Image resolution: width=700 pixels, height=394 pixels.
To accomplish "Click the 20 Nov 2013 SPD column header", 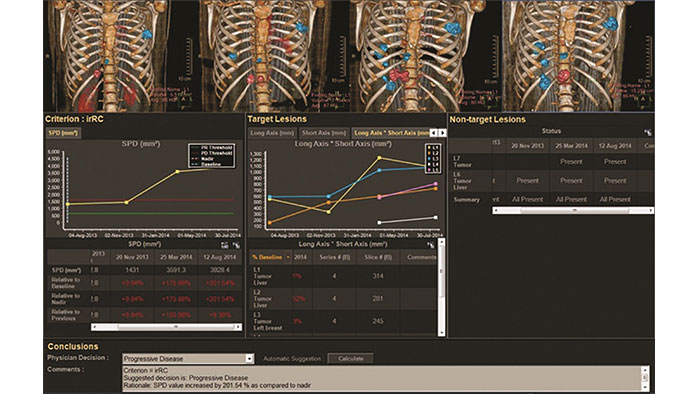I will tap(132, 257).
